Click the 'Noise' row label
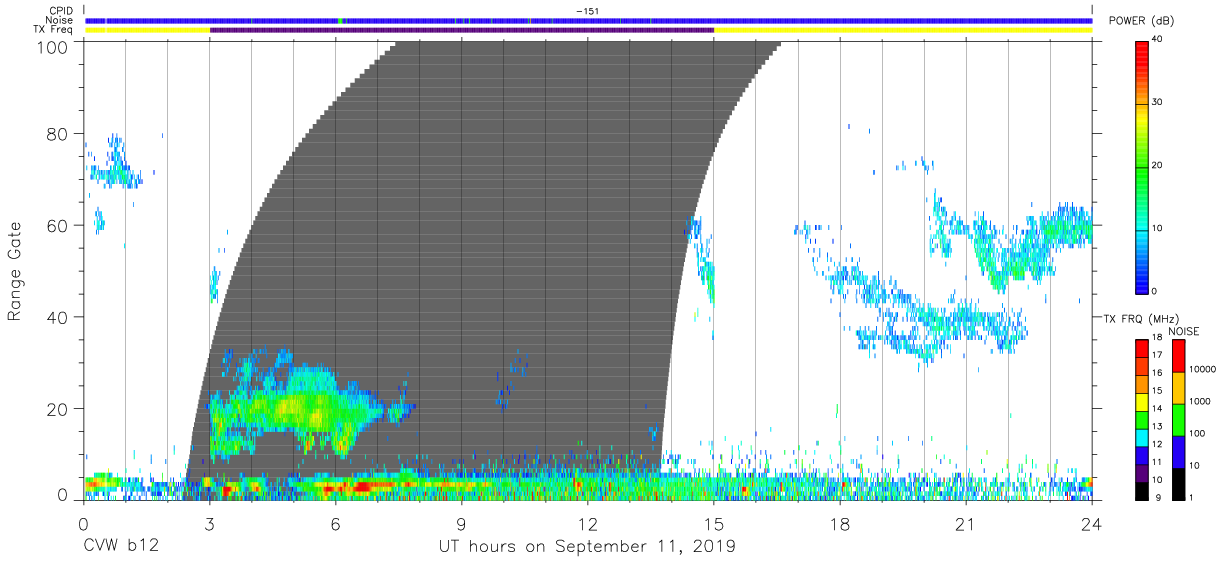Viewport: 1228px width, 567px height. pos(60,20)
